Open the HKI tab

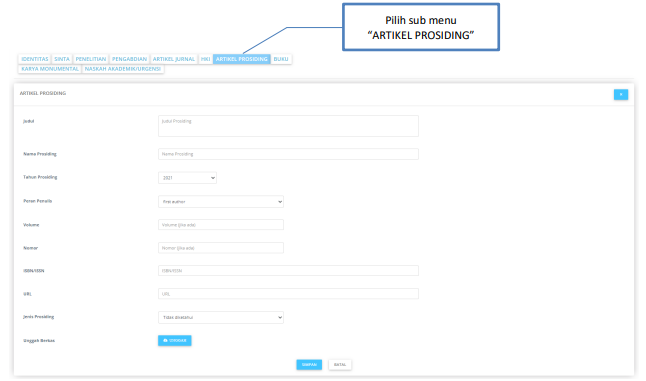point(205,59)
